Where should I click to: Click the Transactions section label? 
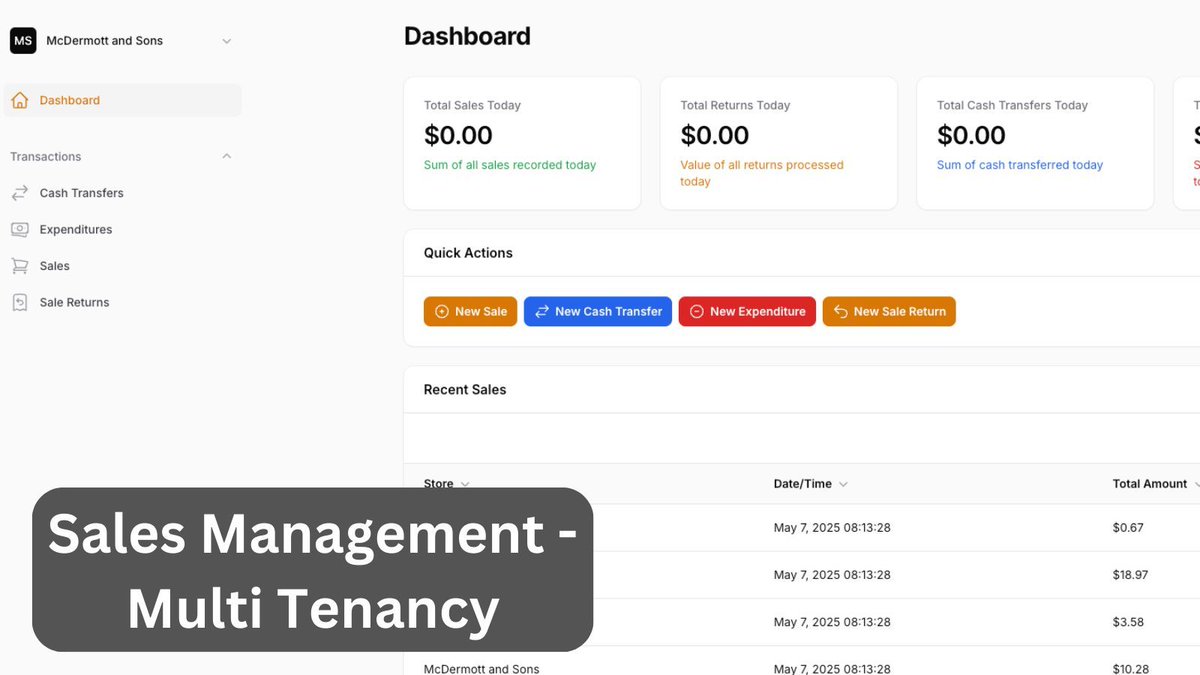(x=46, y=156)
